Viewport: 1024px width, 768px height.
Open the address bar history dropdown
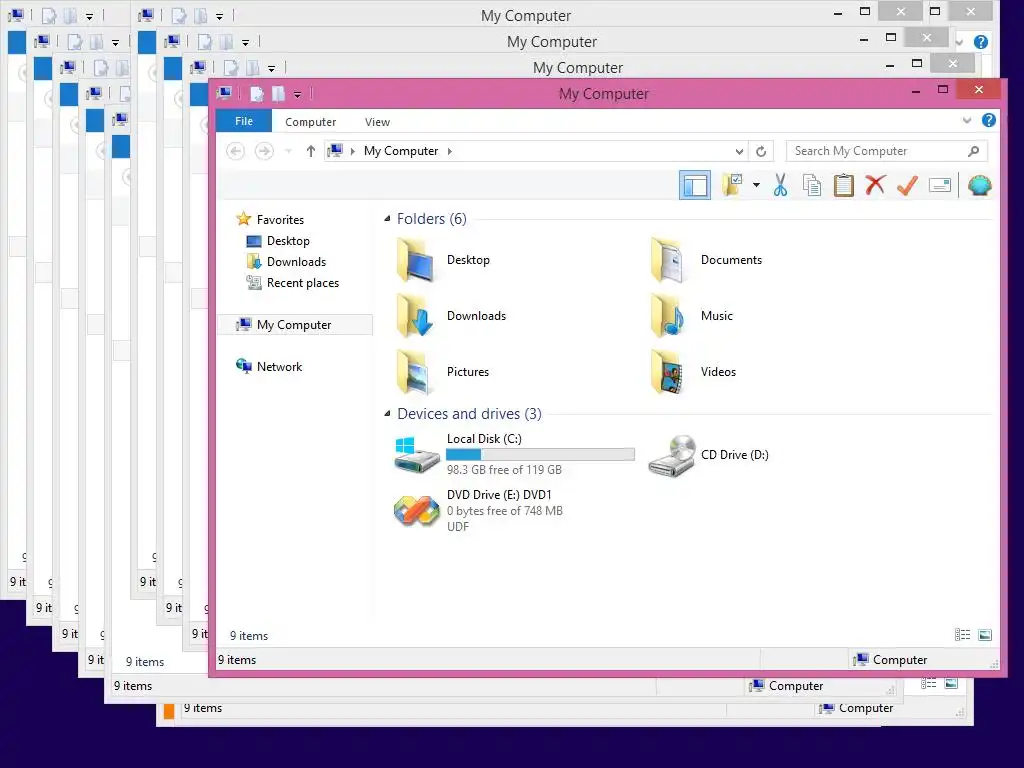739,152
